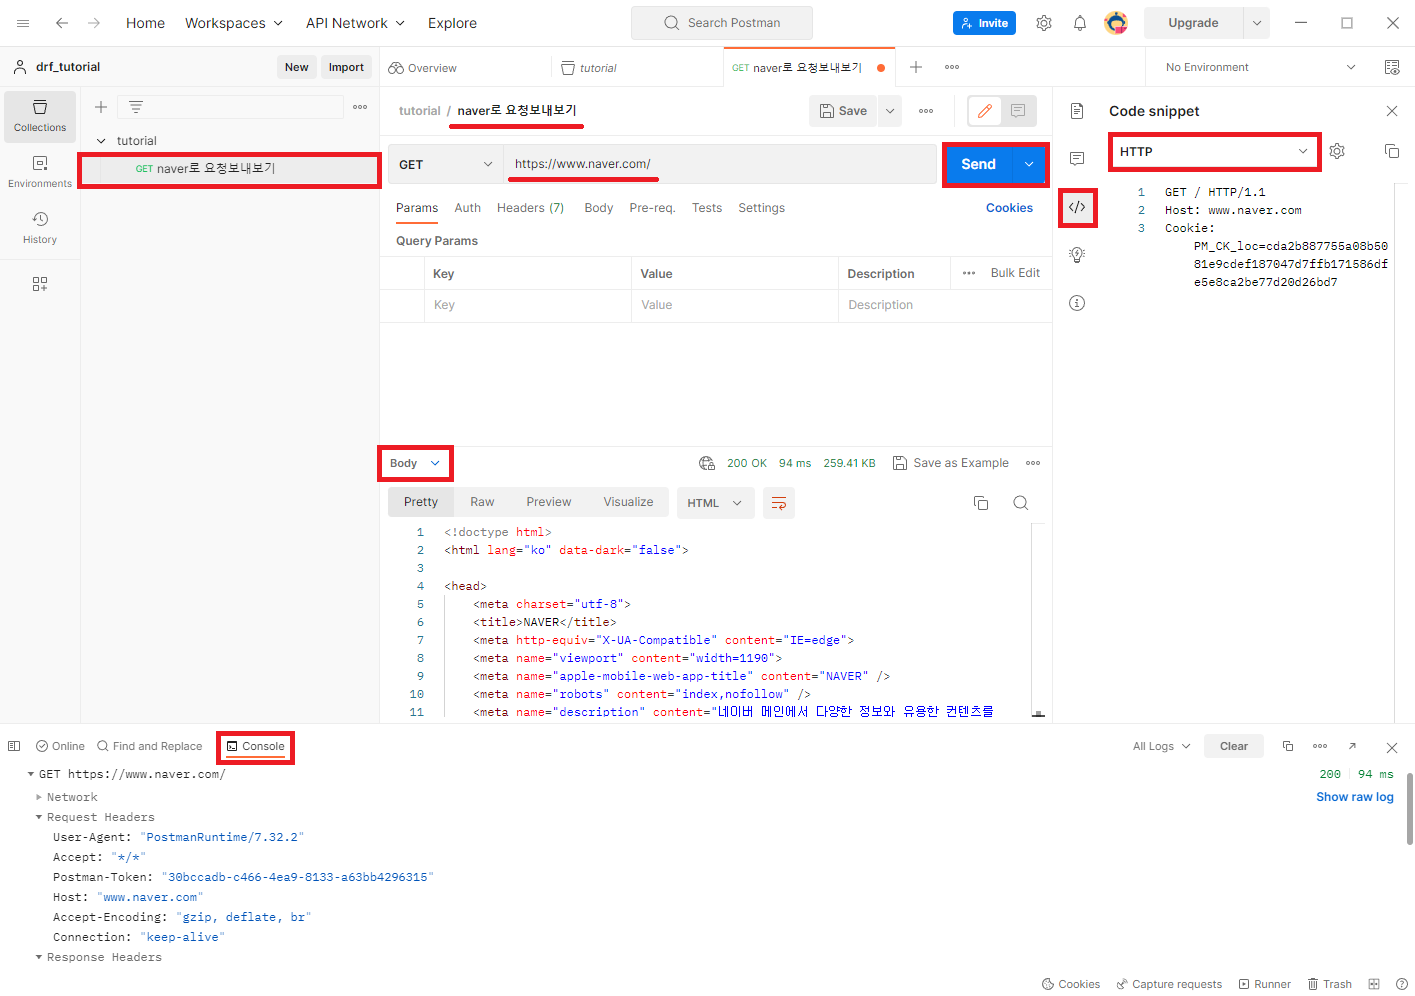Switch to comment mode icon

(x=1018, y=111)
